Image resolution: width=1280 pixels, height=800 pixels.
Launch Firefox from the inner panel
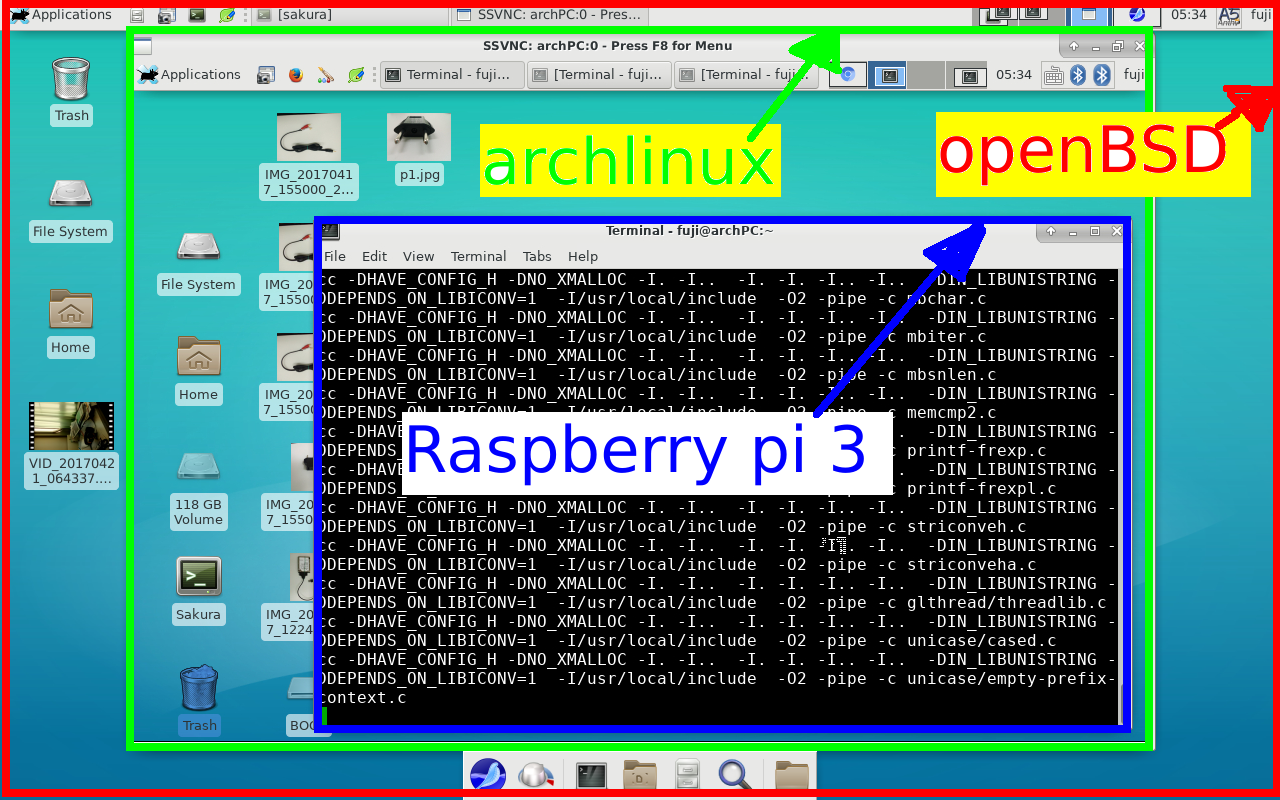point(296,74)
